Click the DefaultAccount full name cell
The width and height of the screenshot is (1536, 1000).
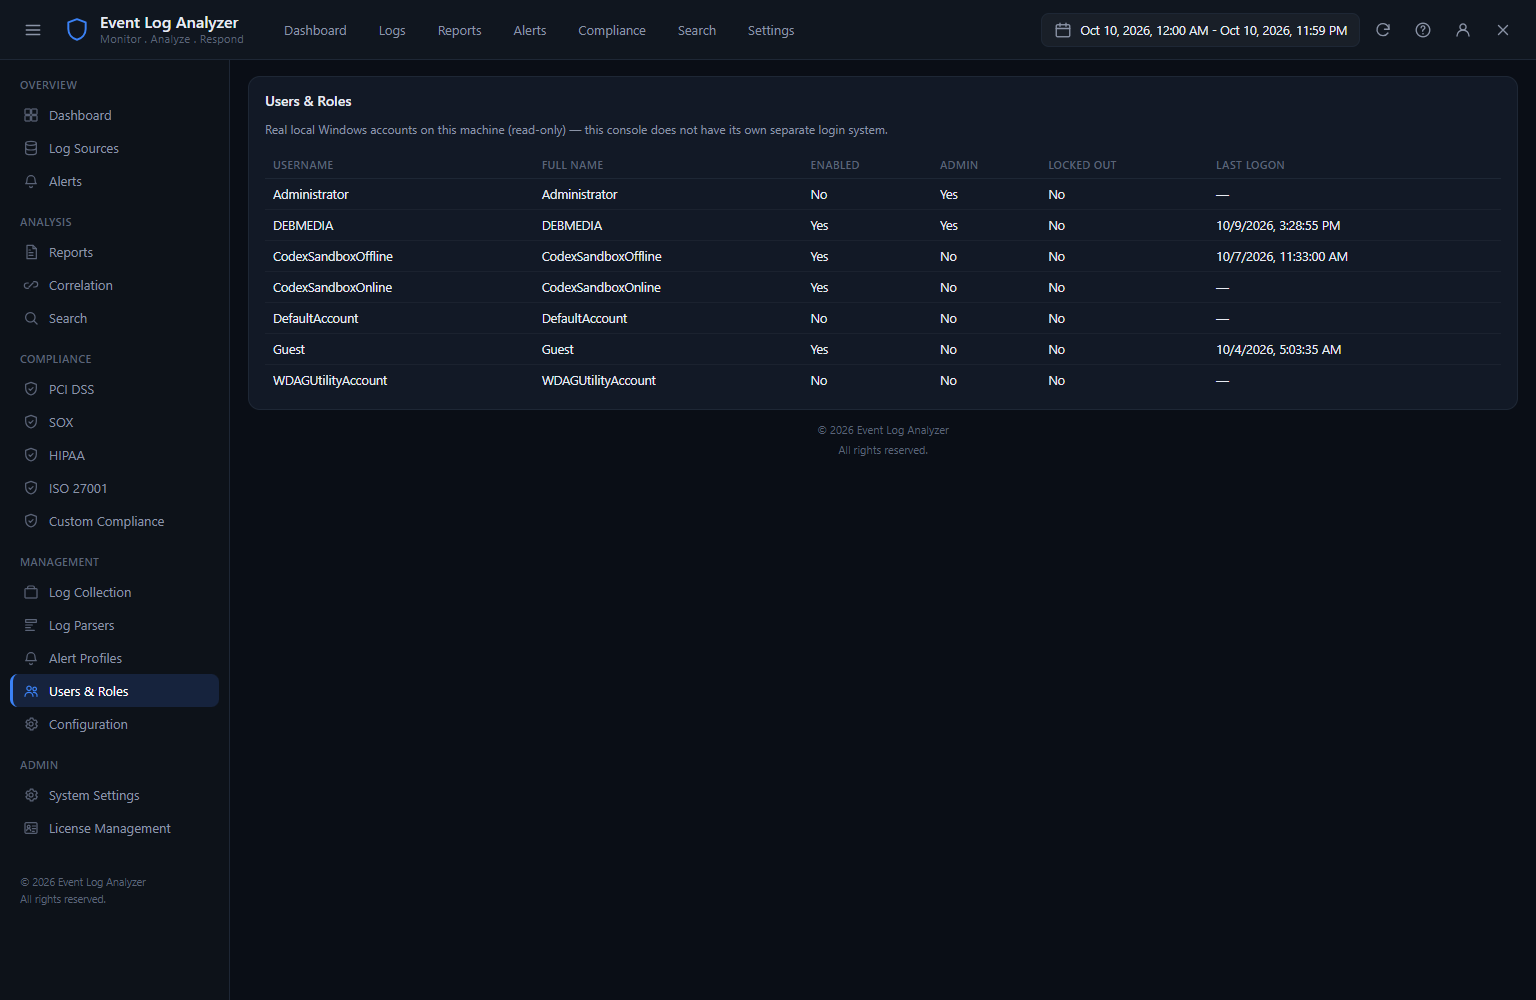click(x=584, y=319)
